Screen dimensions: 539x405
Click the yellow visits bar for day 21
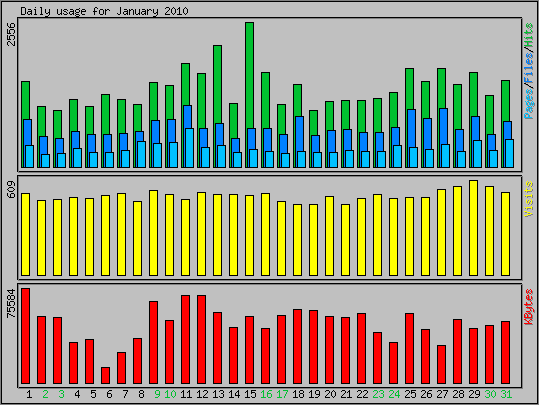point(345,240)
